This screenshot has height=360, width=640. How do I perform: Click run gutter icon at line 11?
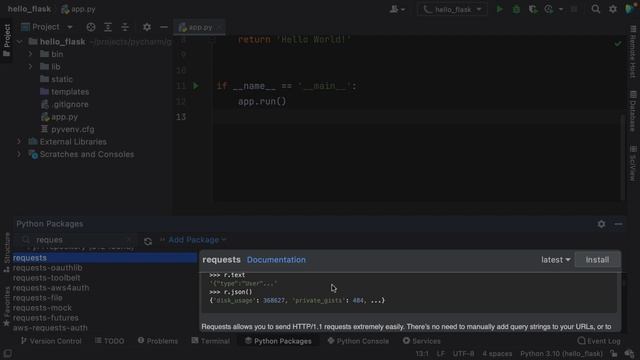point(196,86)
